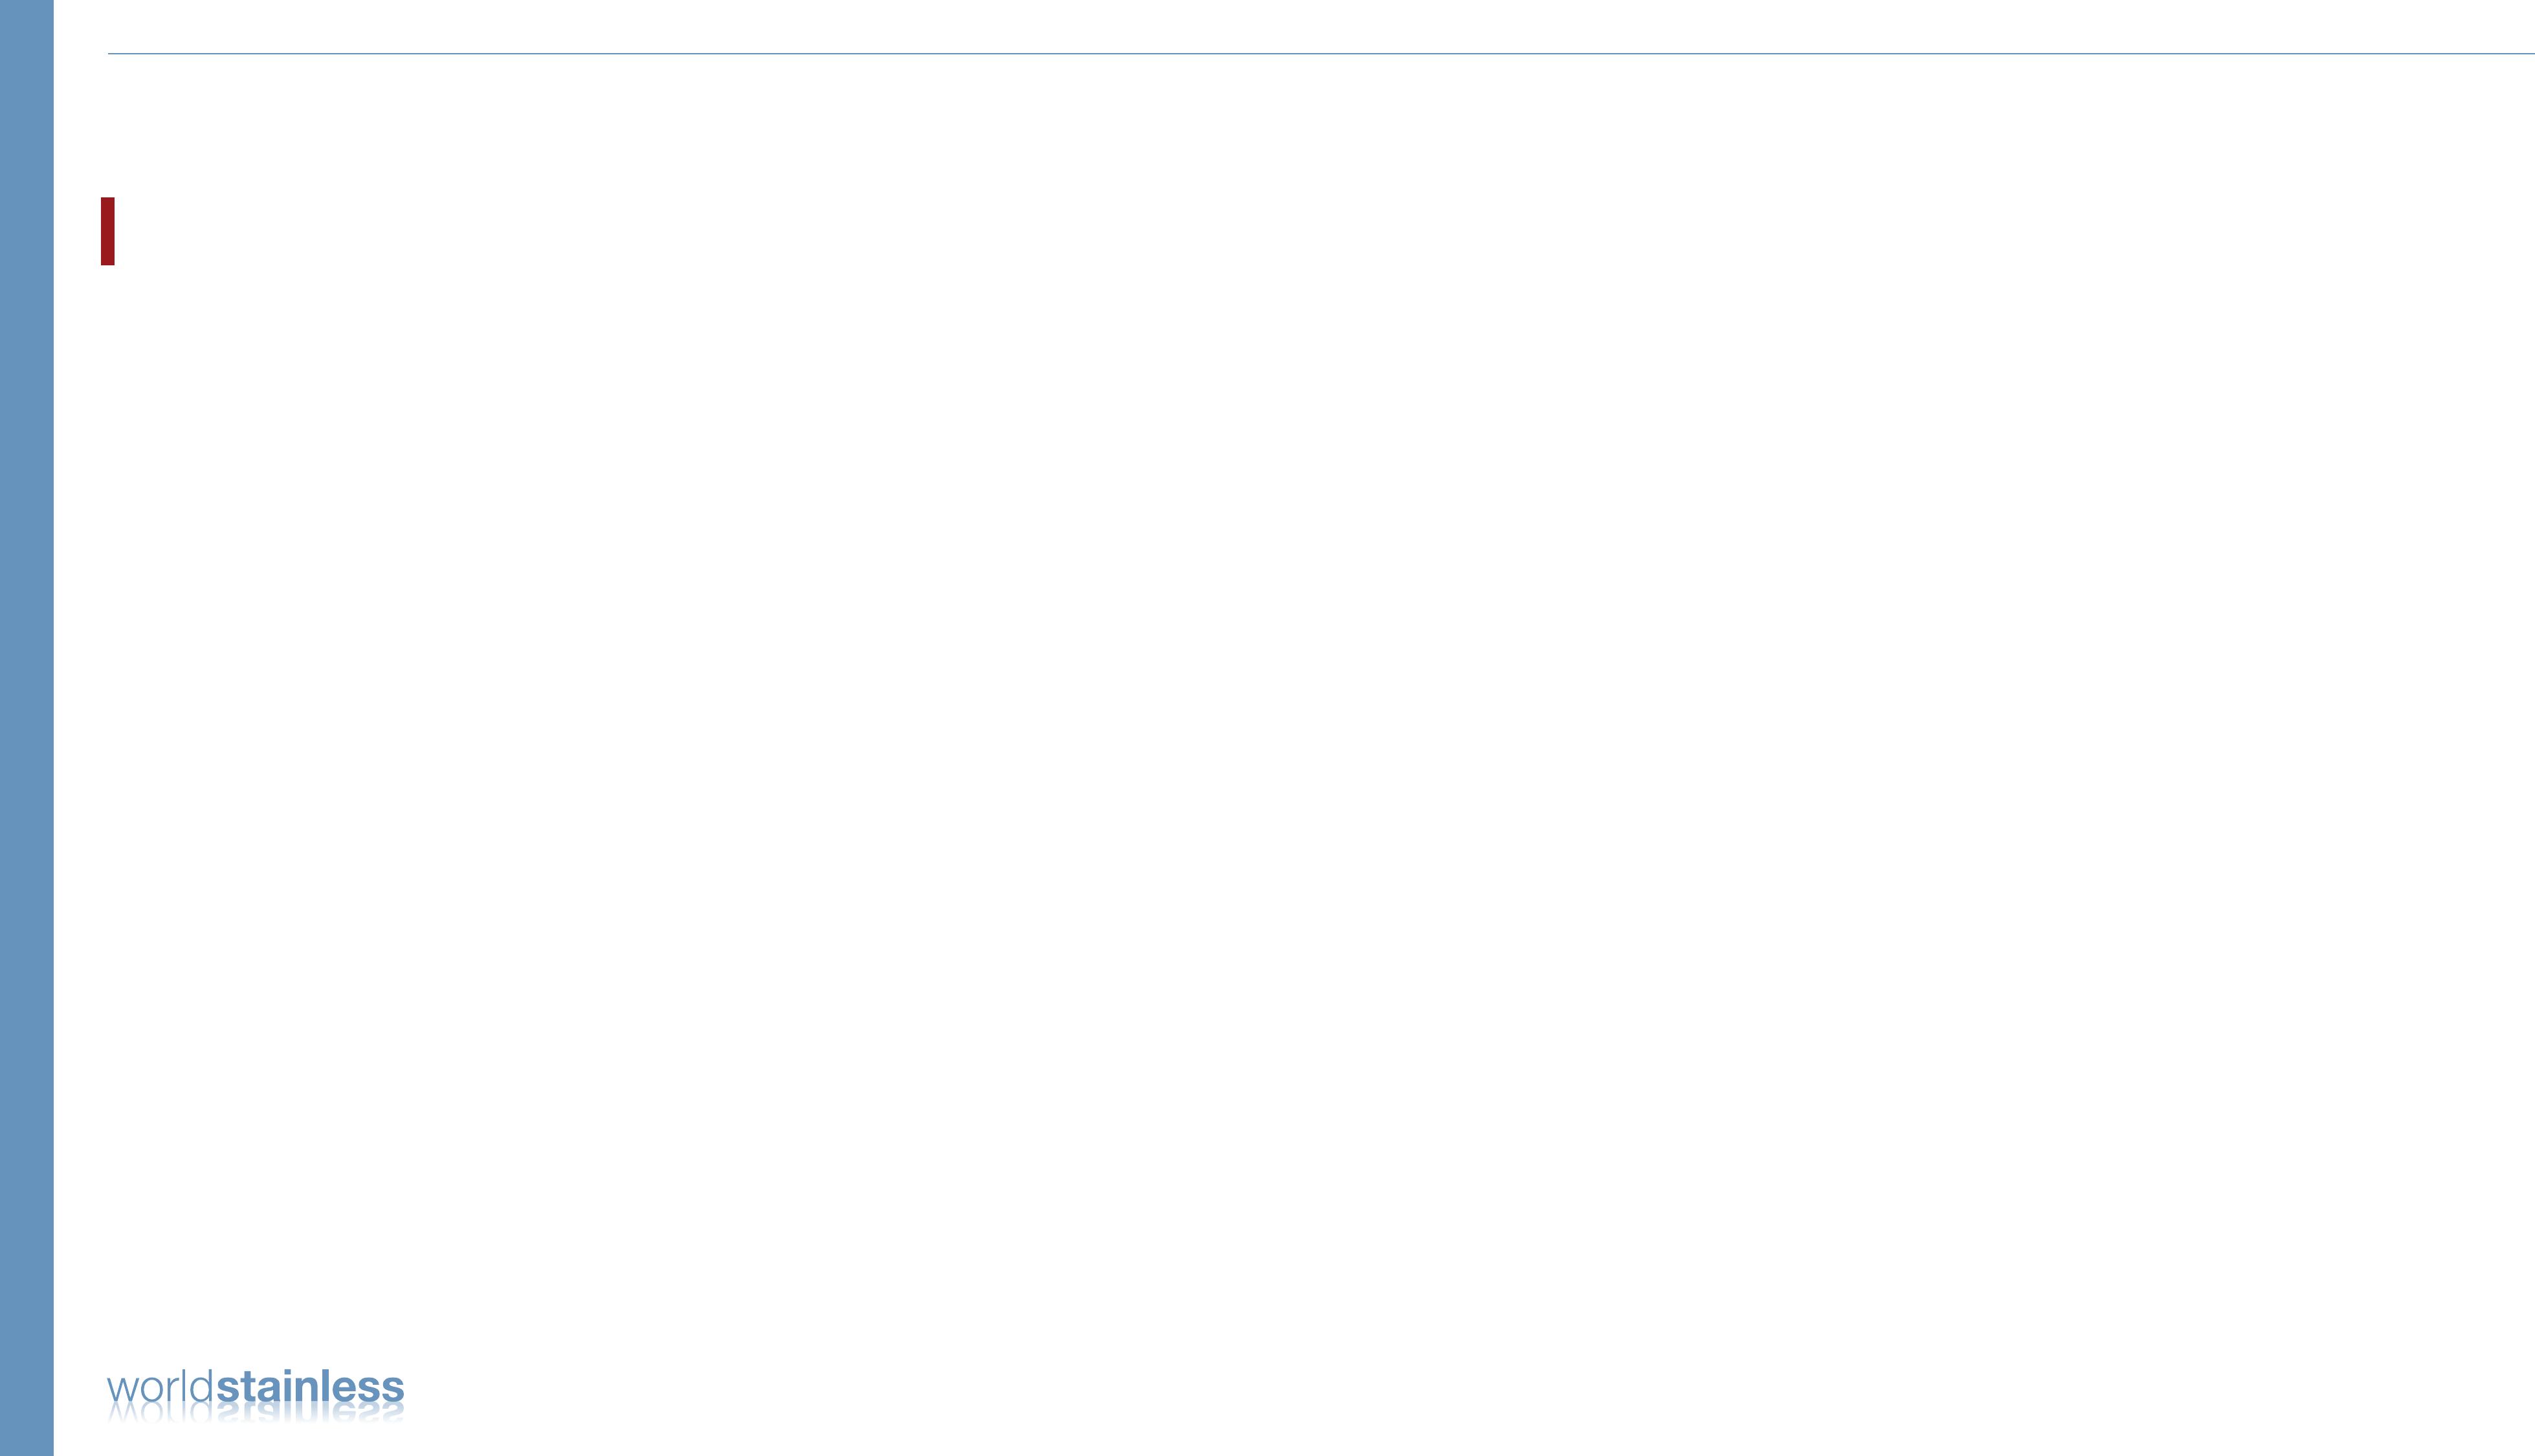2535x1456 pixels.
Task: Select the dark red vertical bar marker
Action: tap(108, 231)
